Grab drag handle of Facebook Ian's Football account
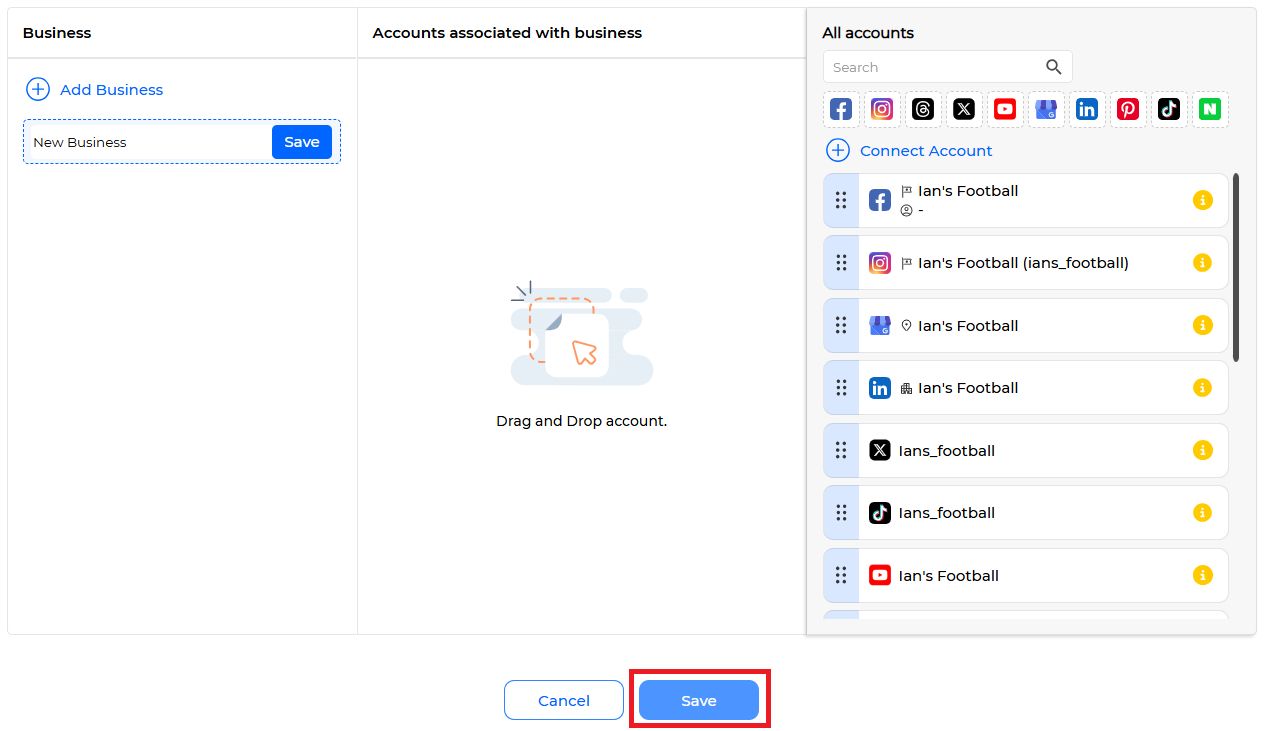Image resolution: width=1268 pixels, height=731 pixels. pos(841,200)
